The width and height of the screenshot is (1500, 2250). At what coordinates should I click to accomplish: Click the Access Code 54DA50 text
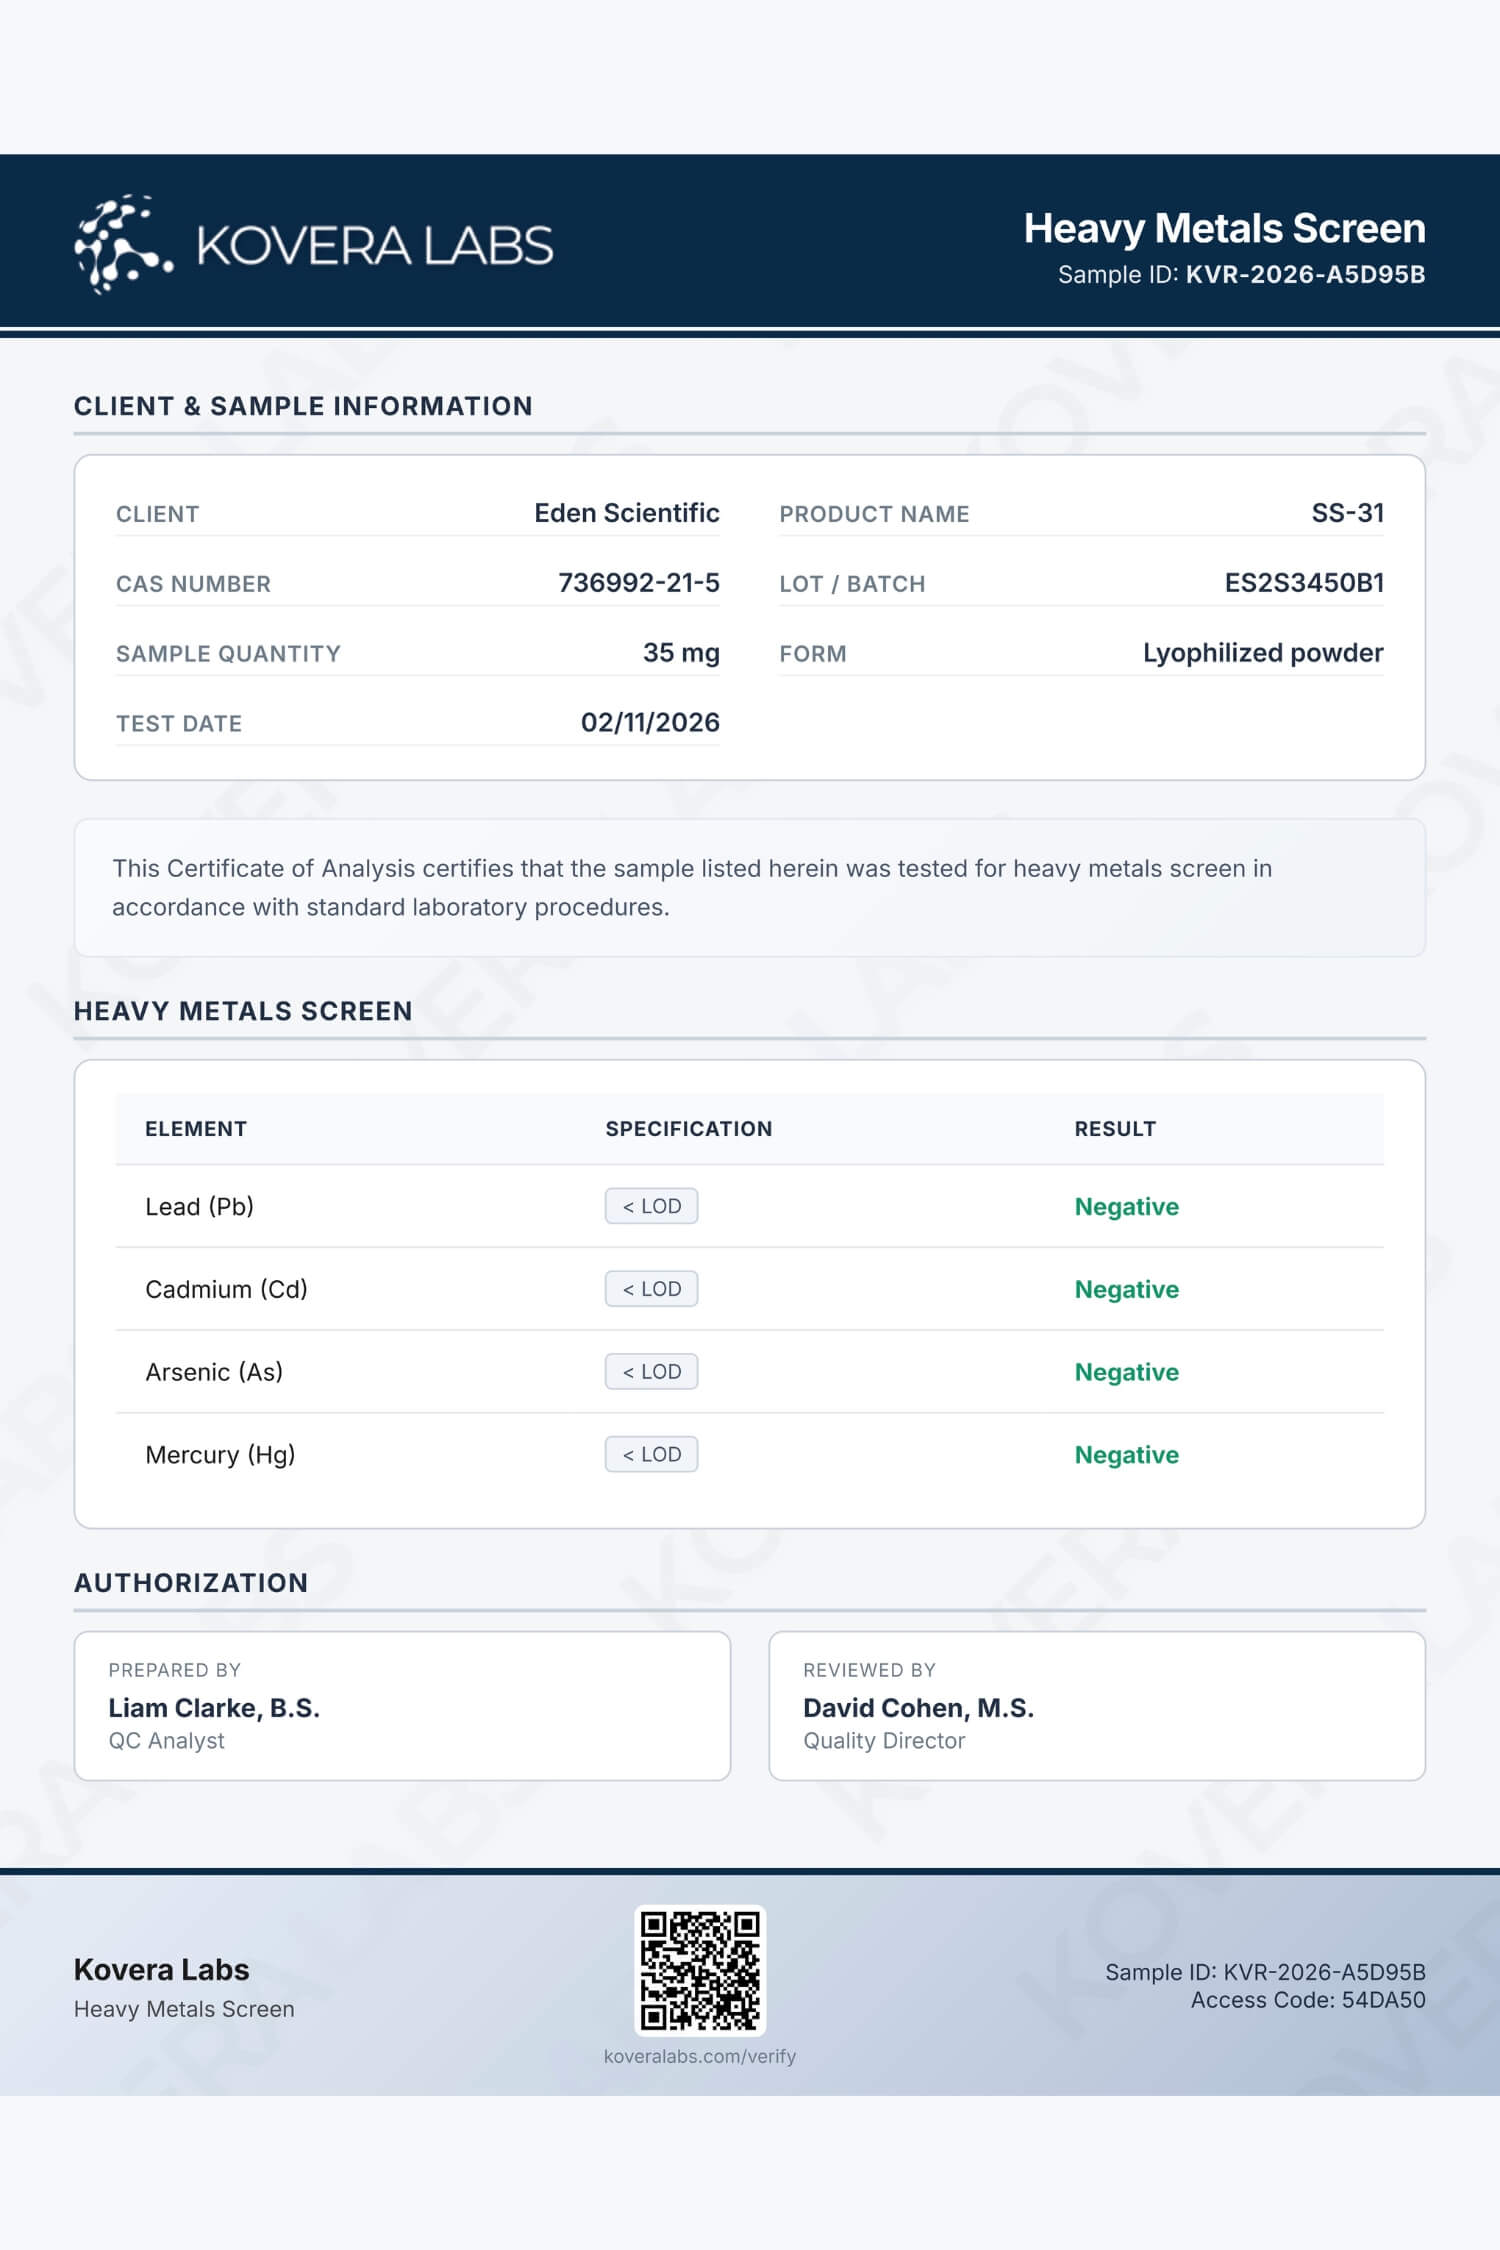(x=1307, y=2000)
